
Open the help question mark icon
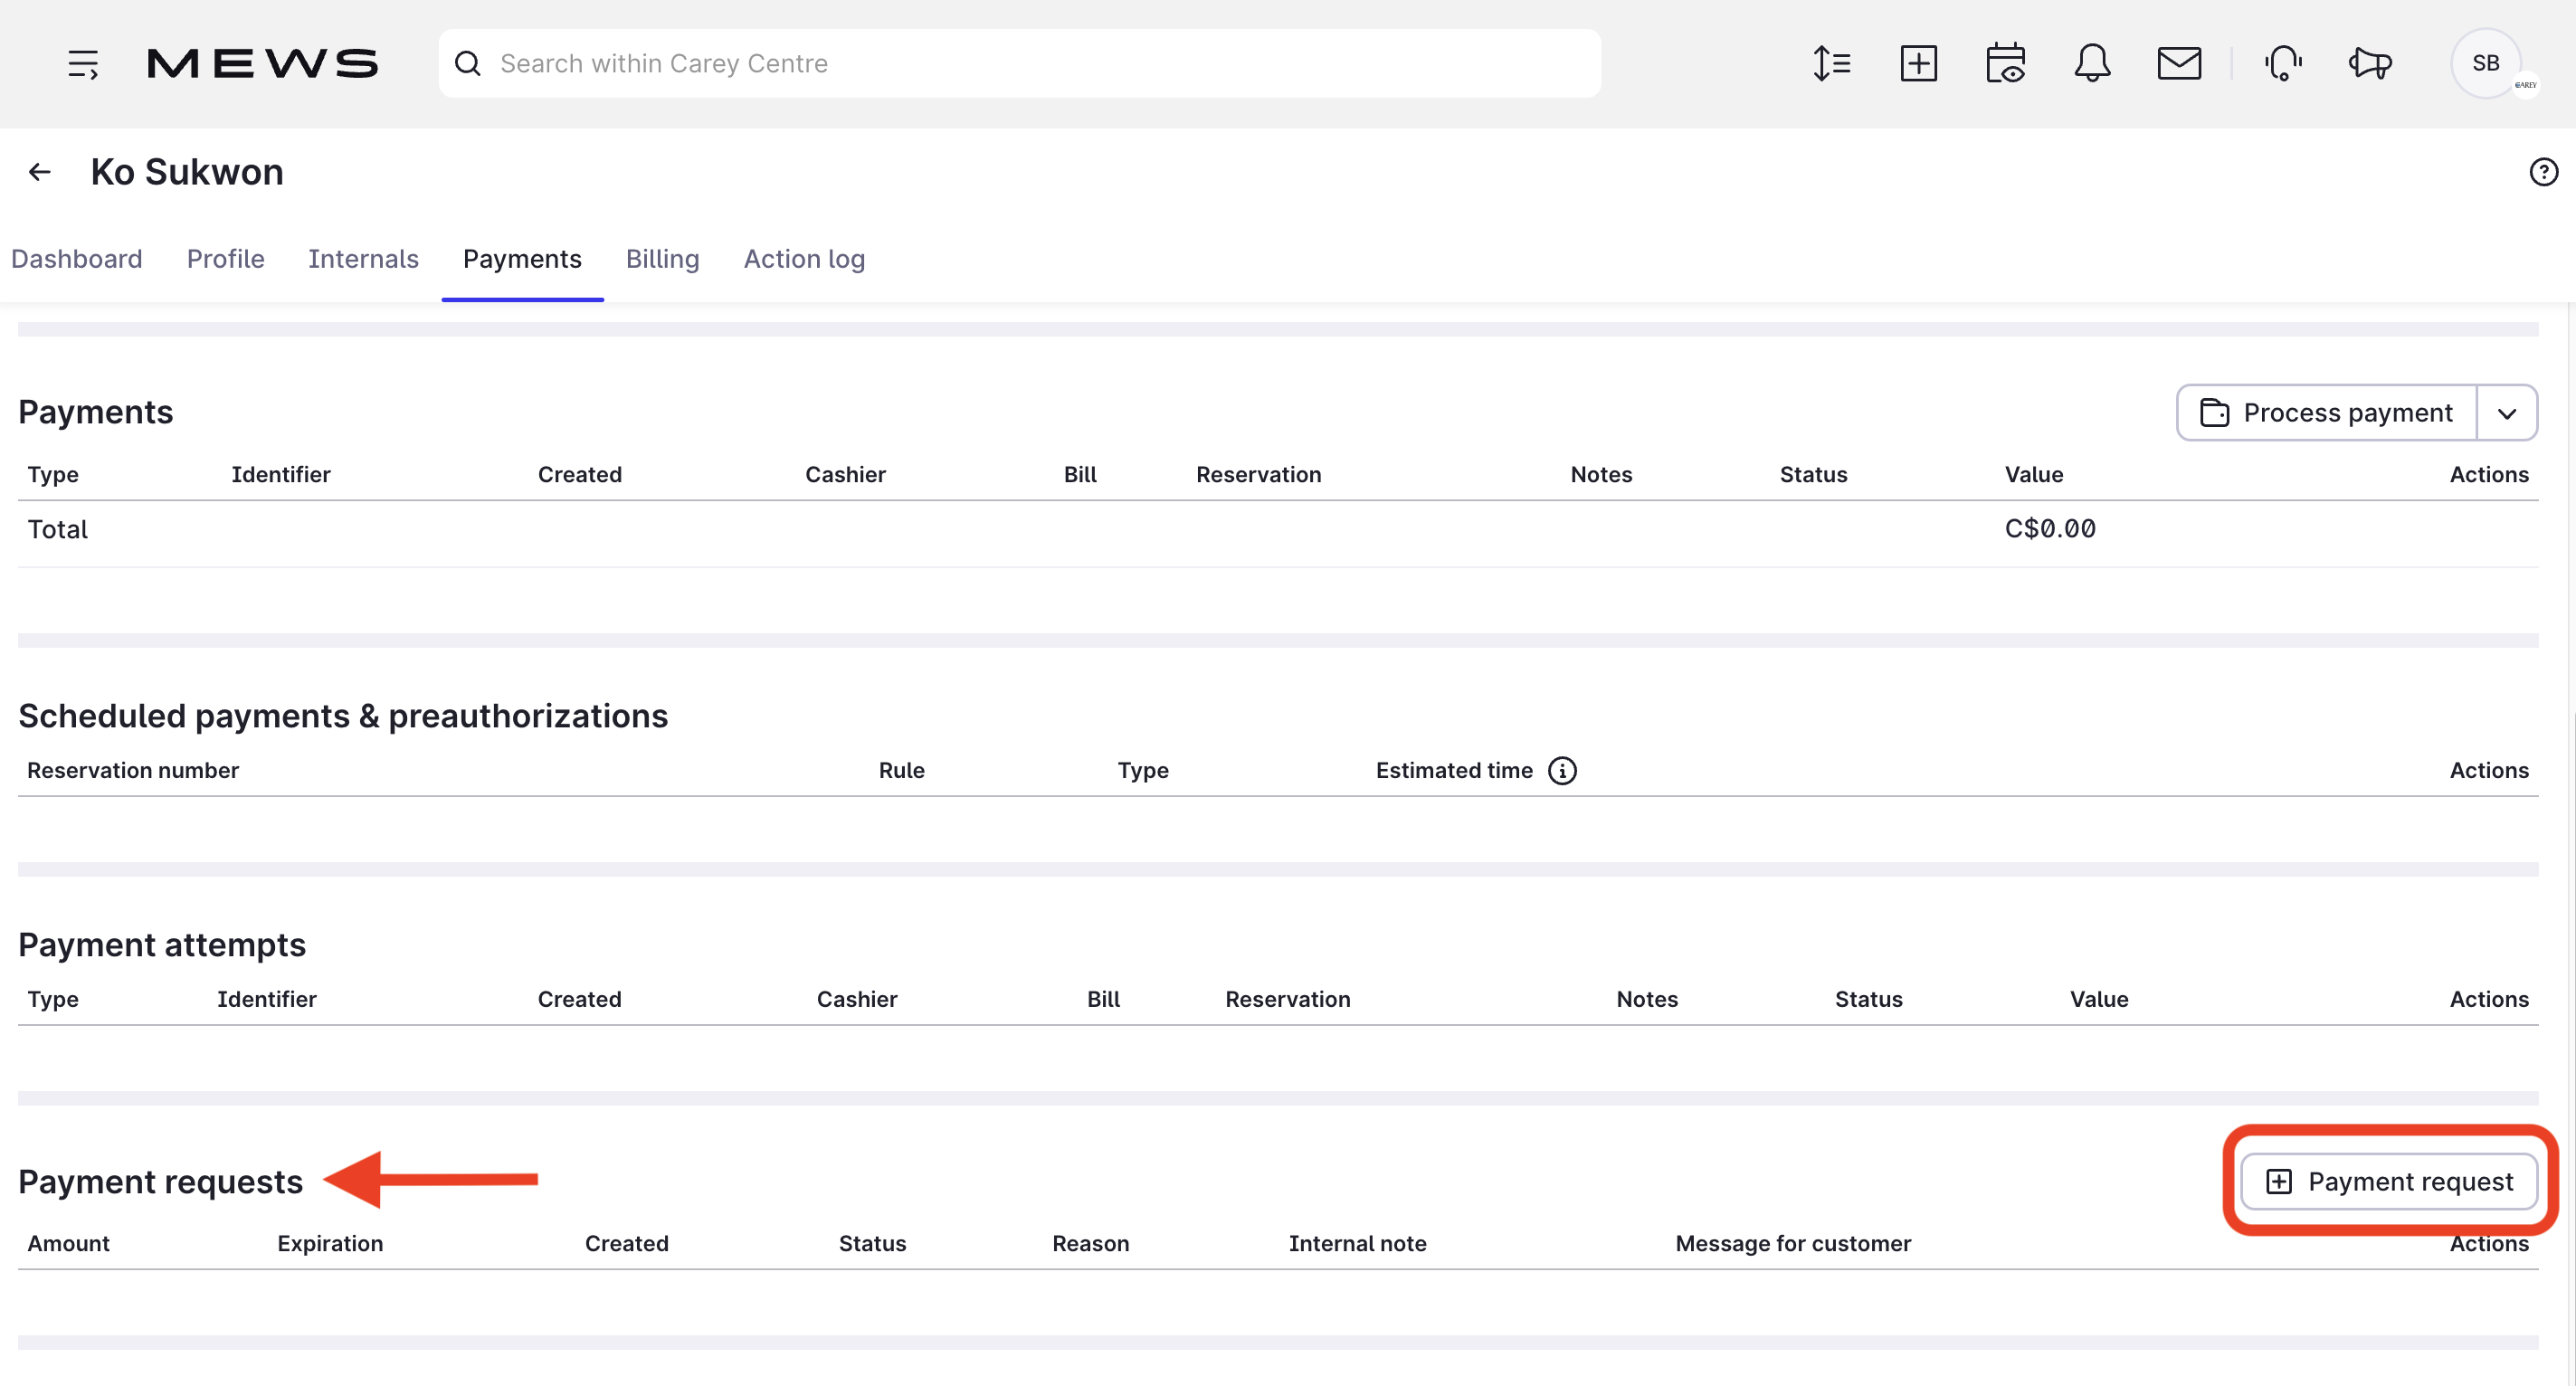pos(2543,172)
